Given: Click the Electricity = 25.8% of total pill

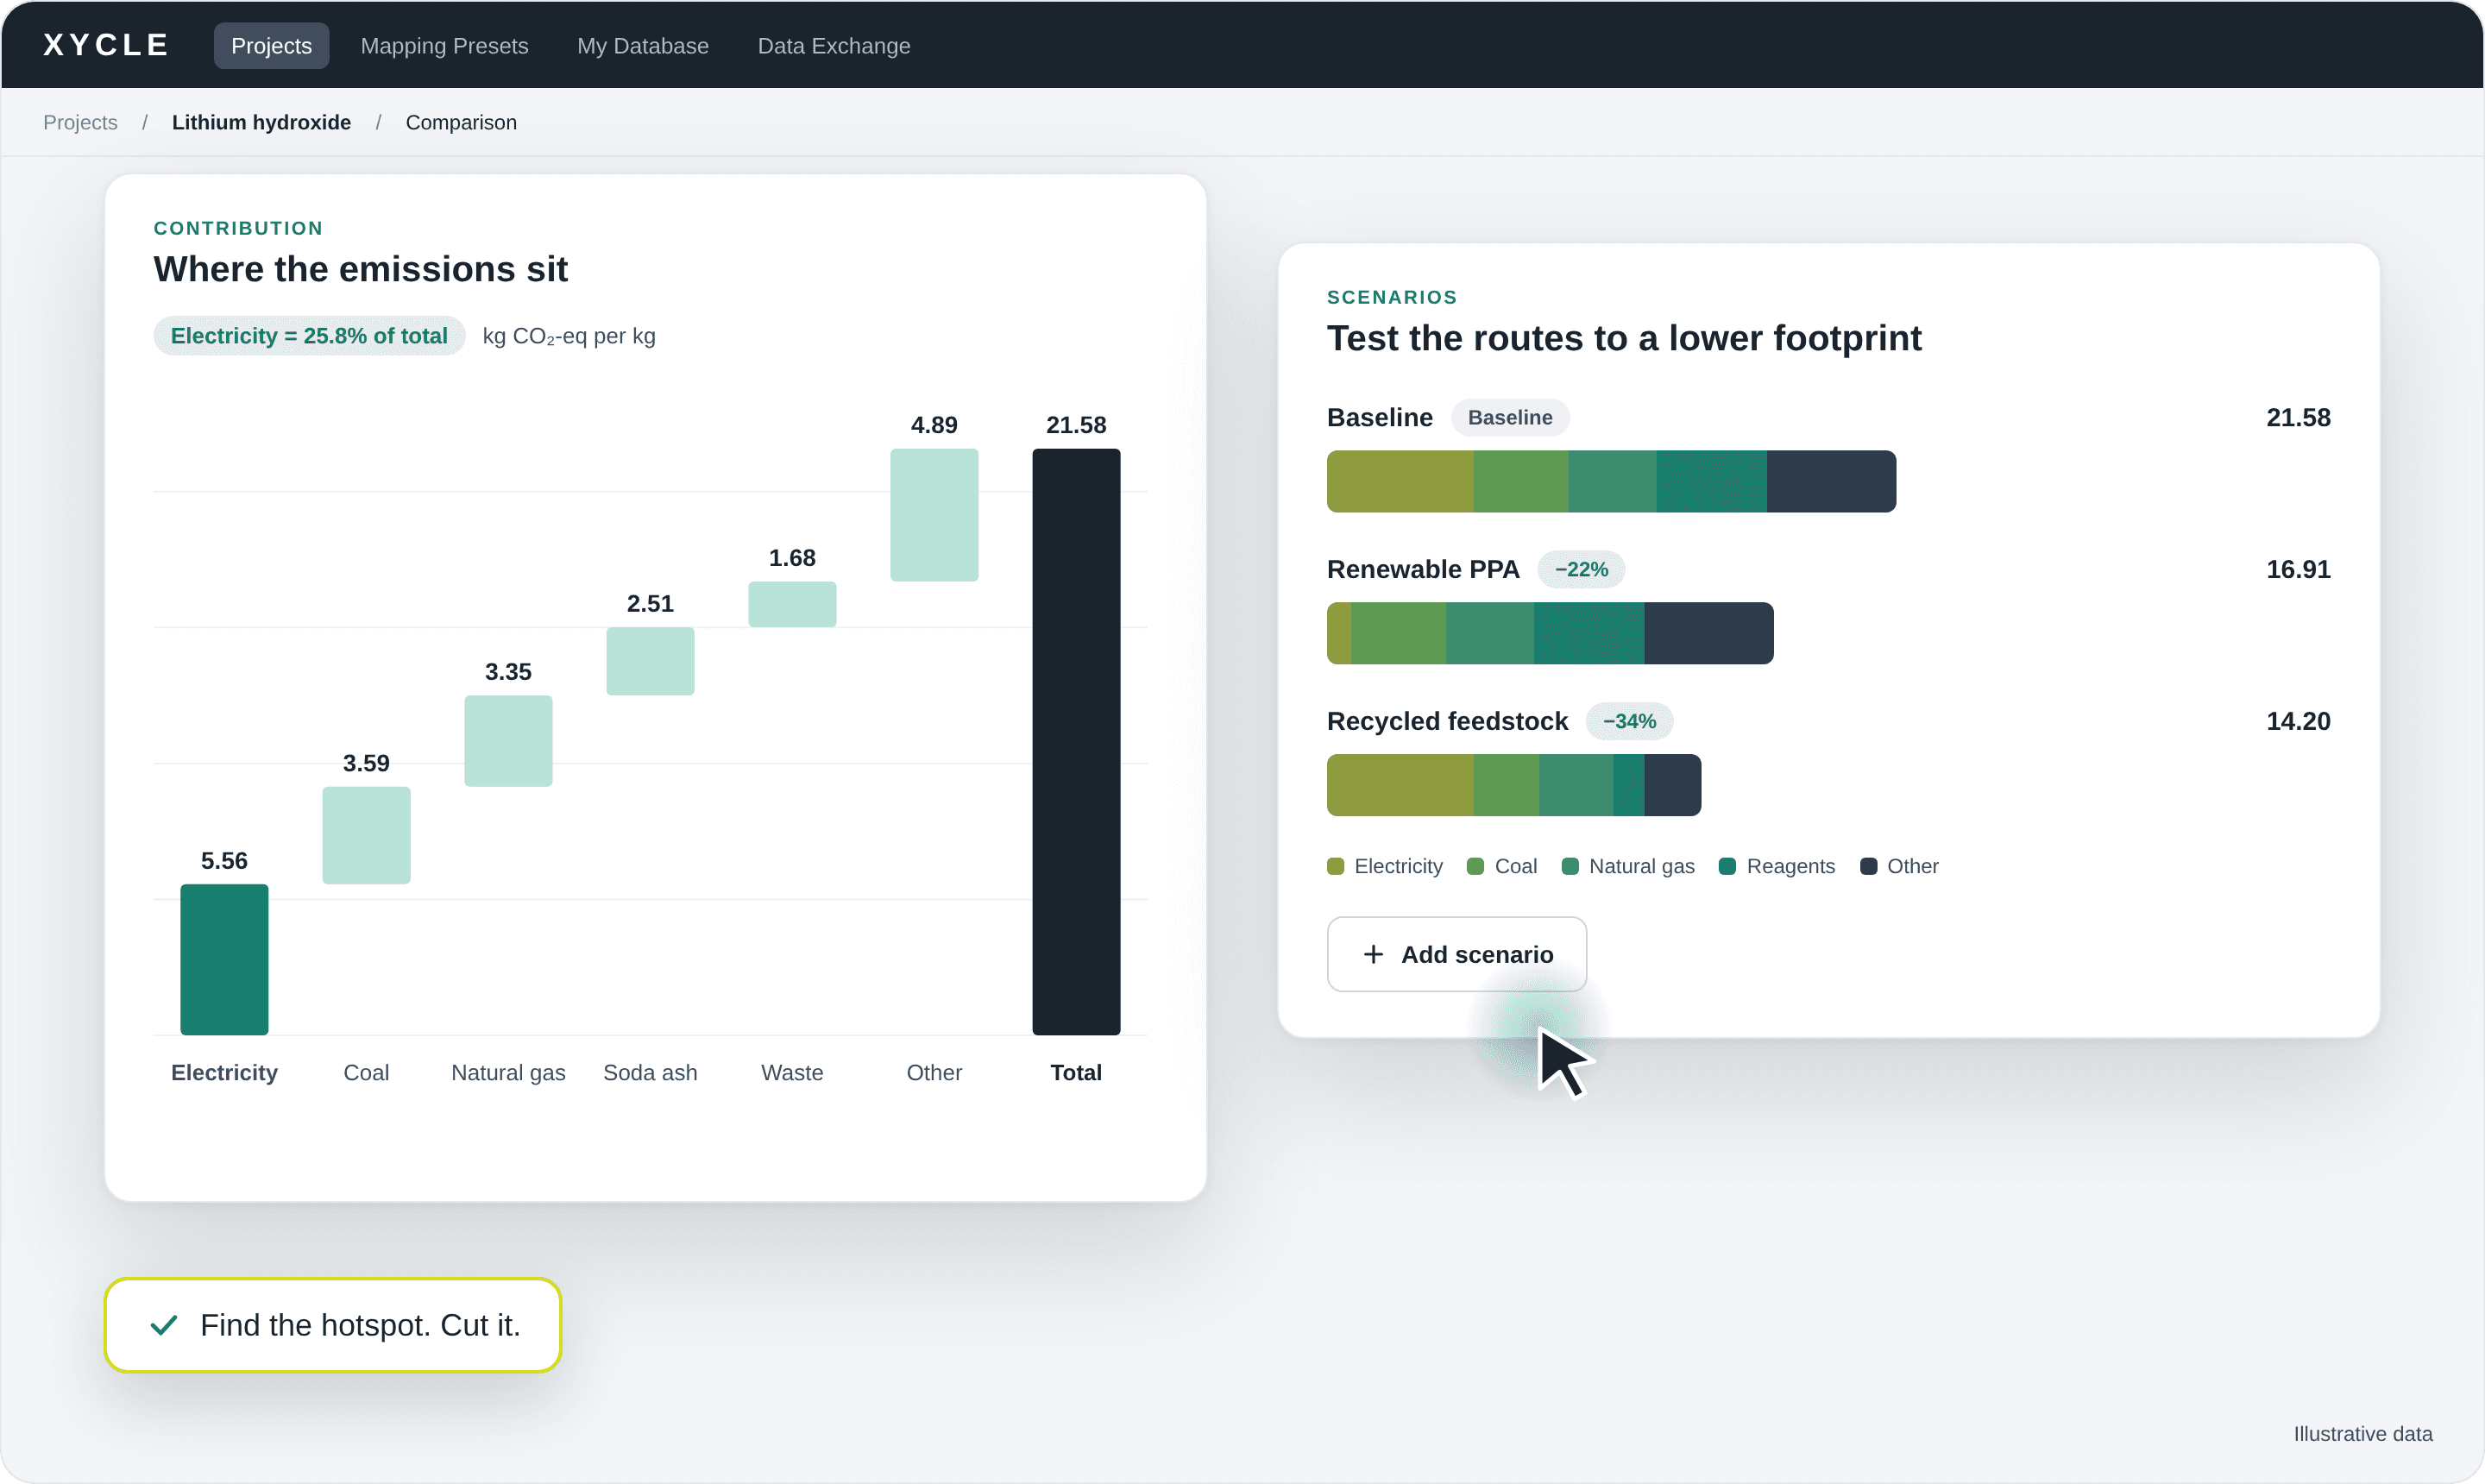Looking at the screenshot, I should pyautogui.click(x=309, y=336).
